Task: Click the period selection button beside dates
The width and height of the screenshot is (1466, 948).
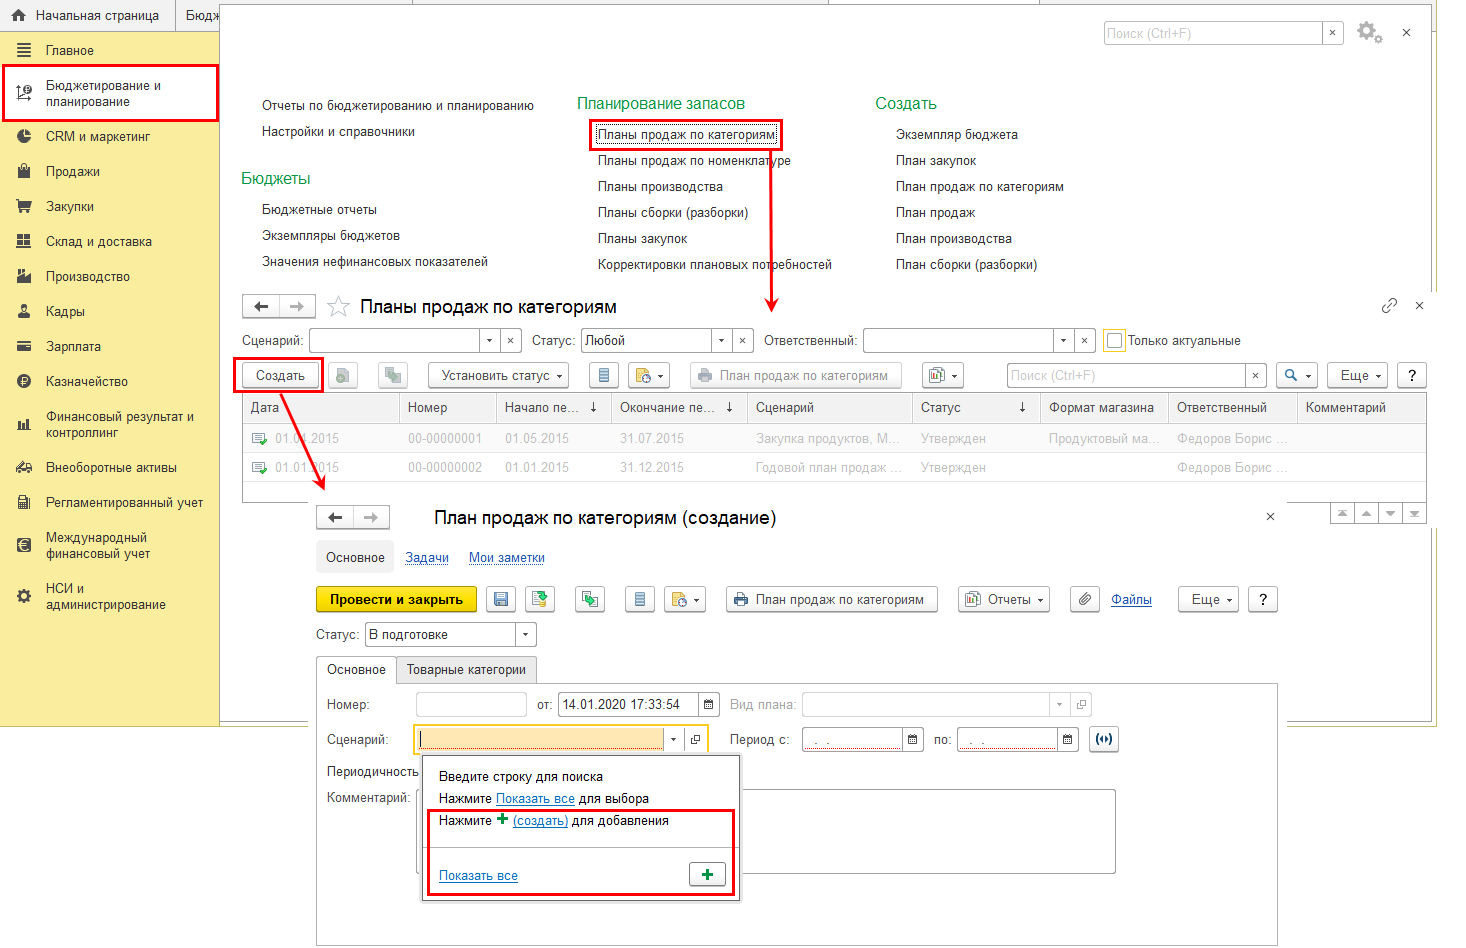Action: coord(1104,739)
